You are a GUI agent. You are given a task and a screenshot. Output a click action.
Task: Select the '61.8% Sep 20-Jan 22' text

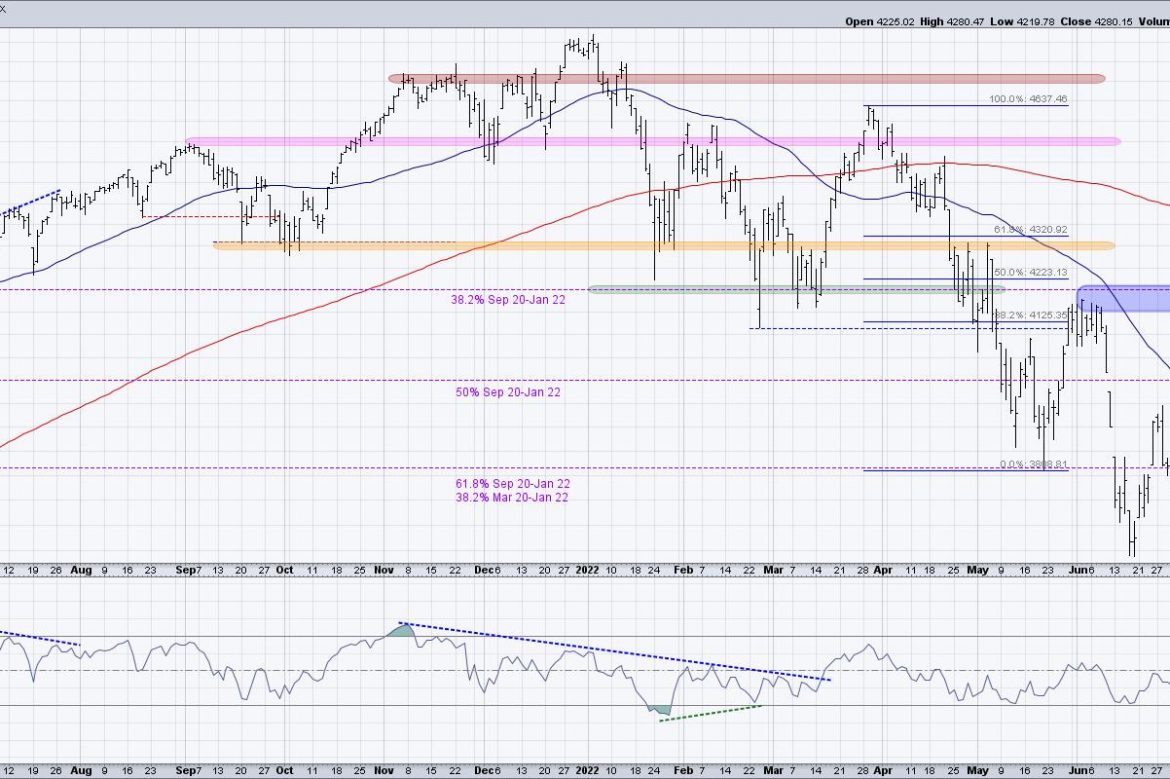[x=511, y=483]
